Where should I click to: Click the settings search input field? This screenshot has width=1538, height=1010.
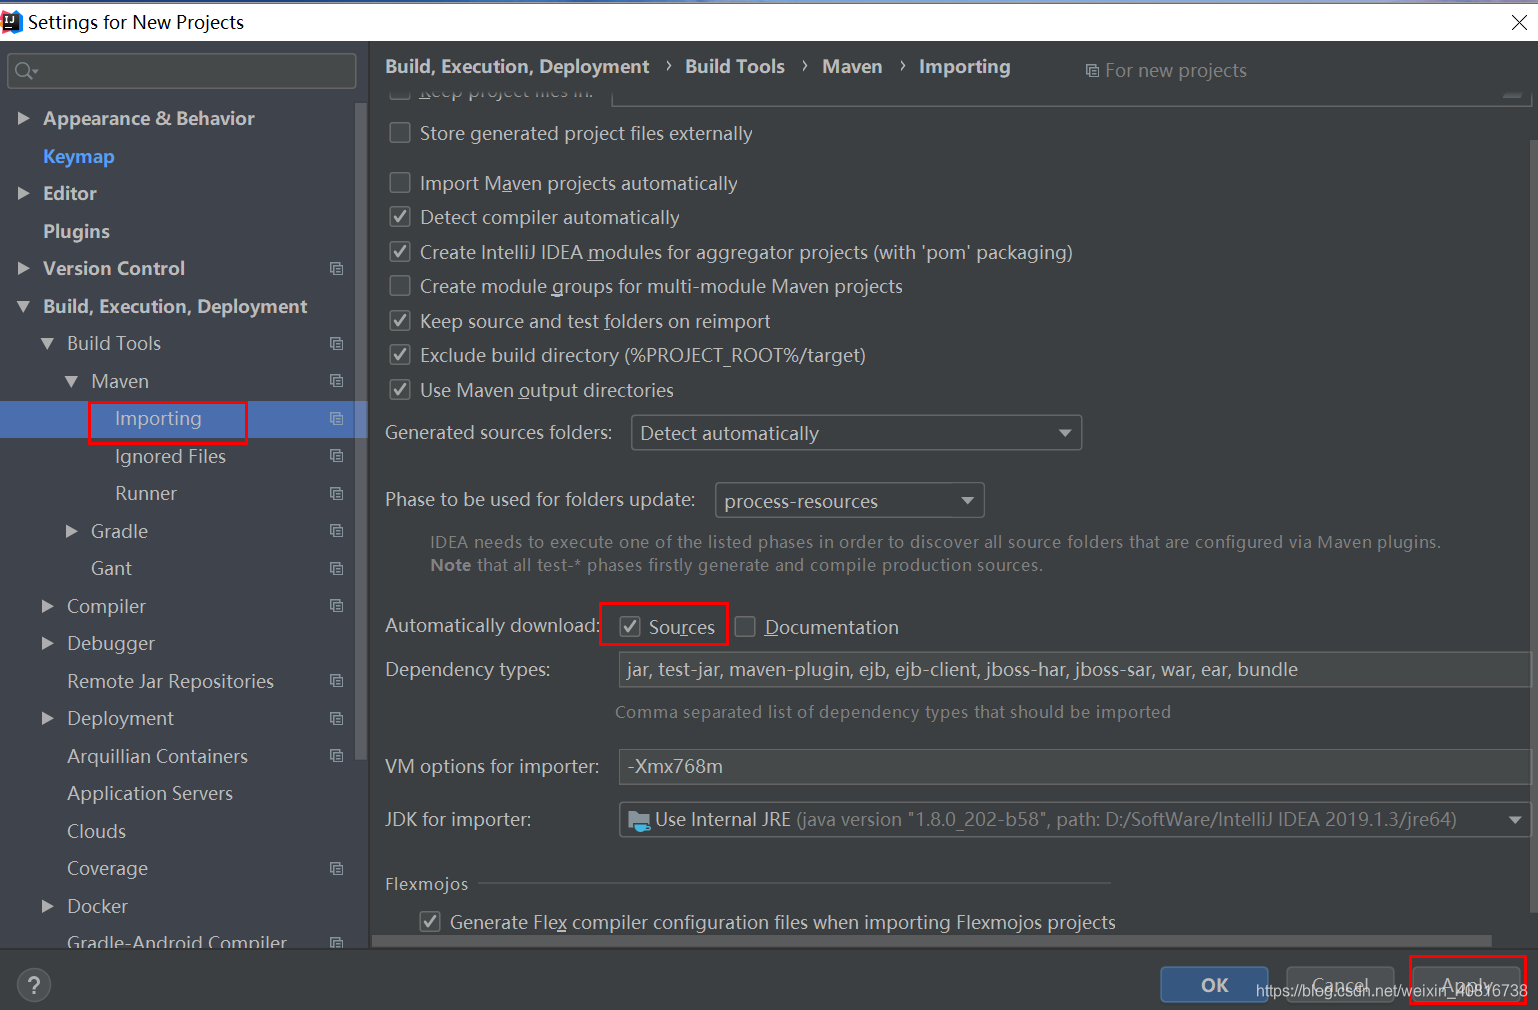click(x=181, y=71)
